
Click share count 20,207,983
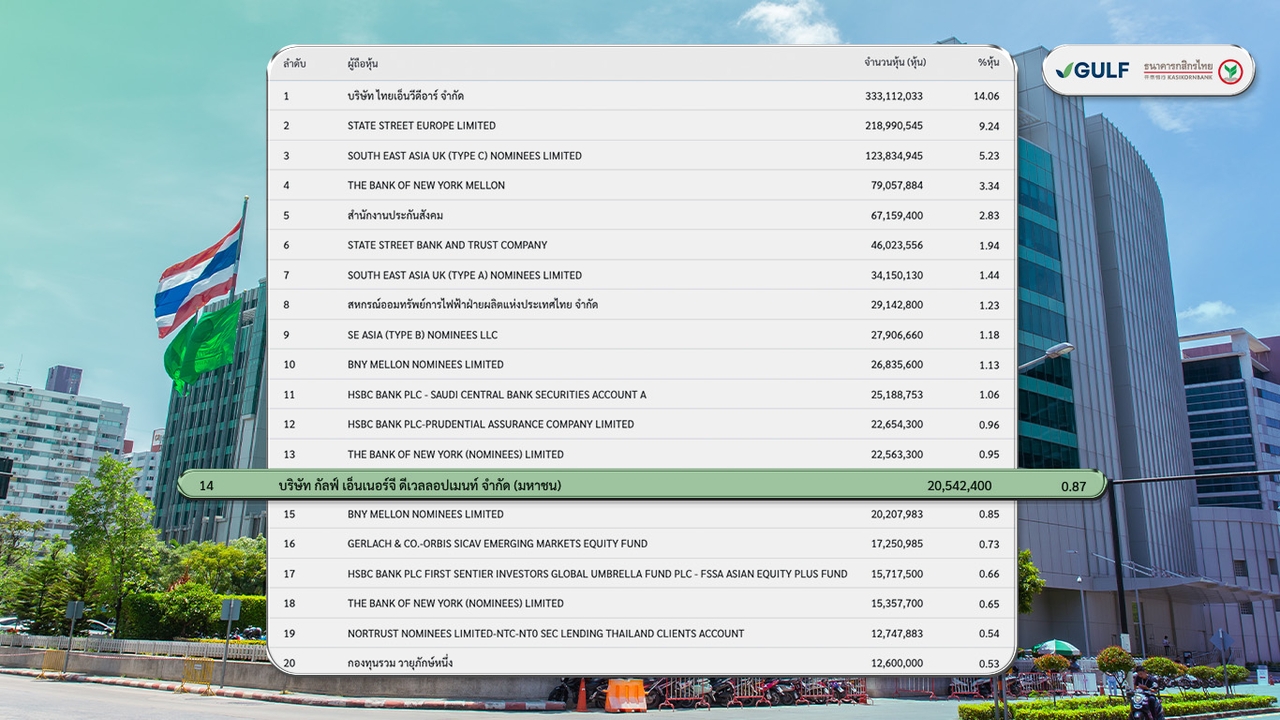(897, 514)
